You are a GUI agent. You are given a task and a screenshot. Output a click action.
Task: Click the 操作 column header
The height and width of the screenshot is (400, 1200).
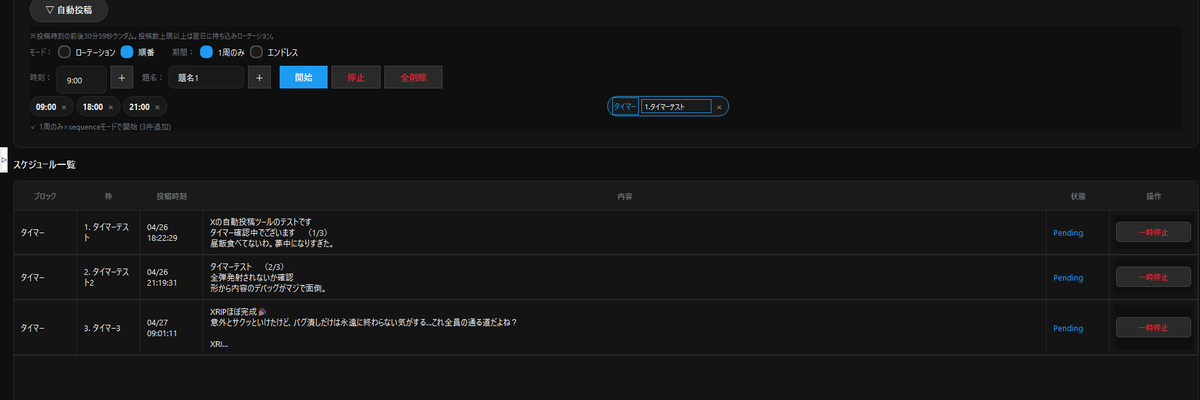pos(1154,196)
